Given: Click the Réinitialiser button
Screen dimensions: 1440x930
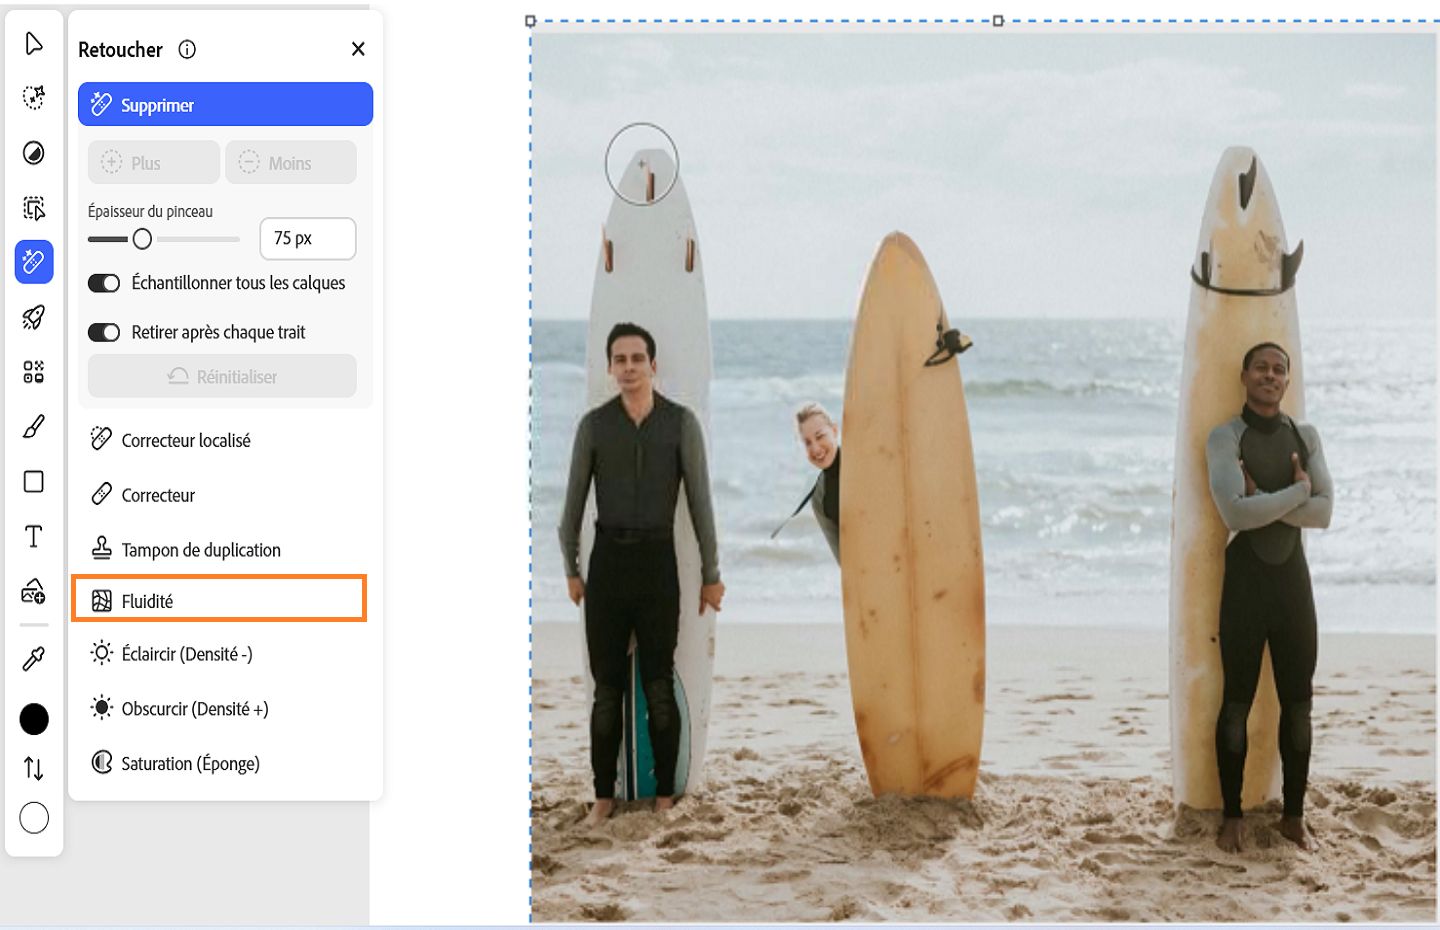Looking at the screenshot, I should 221,376.
